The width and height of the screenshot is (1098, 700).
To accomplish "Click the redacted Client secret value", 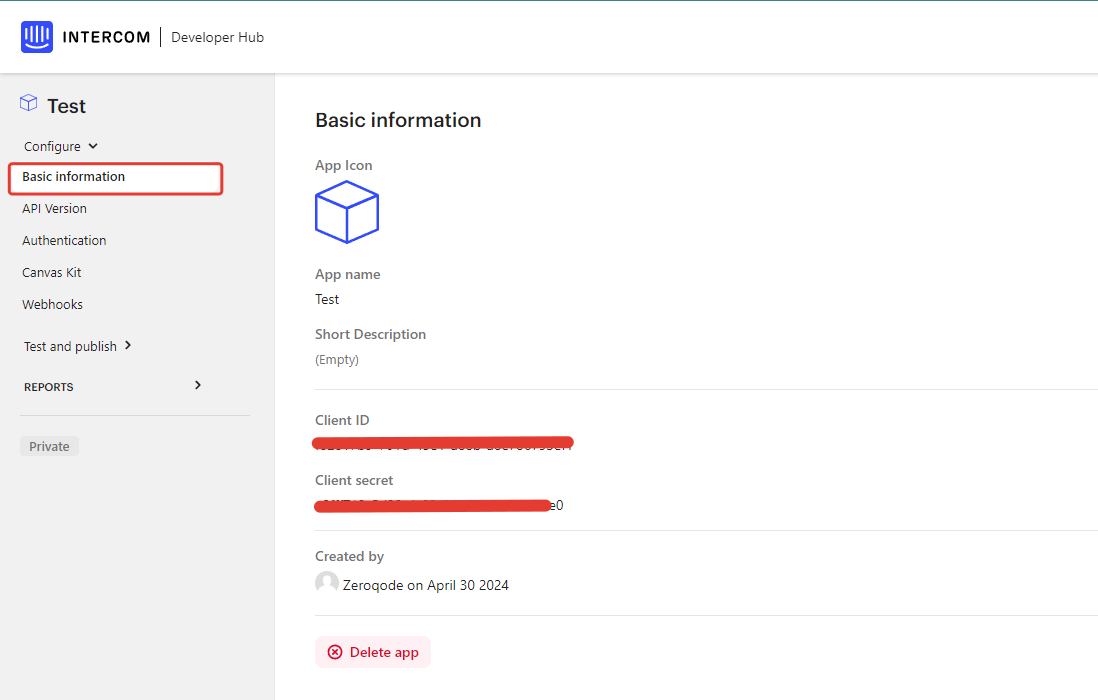I will click(x=437, y=505).
